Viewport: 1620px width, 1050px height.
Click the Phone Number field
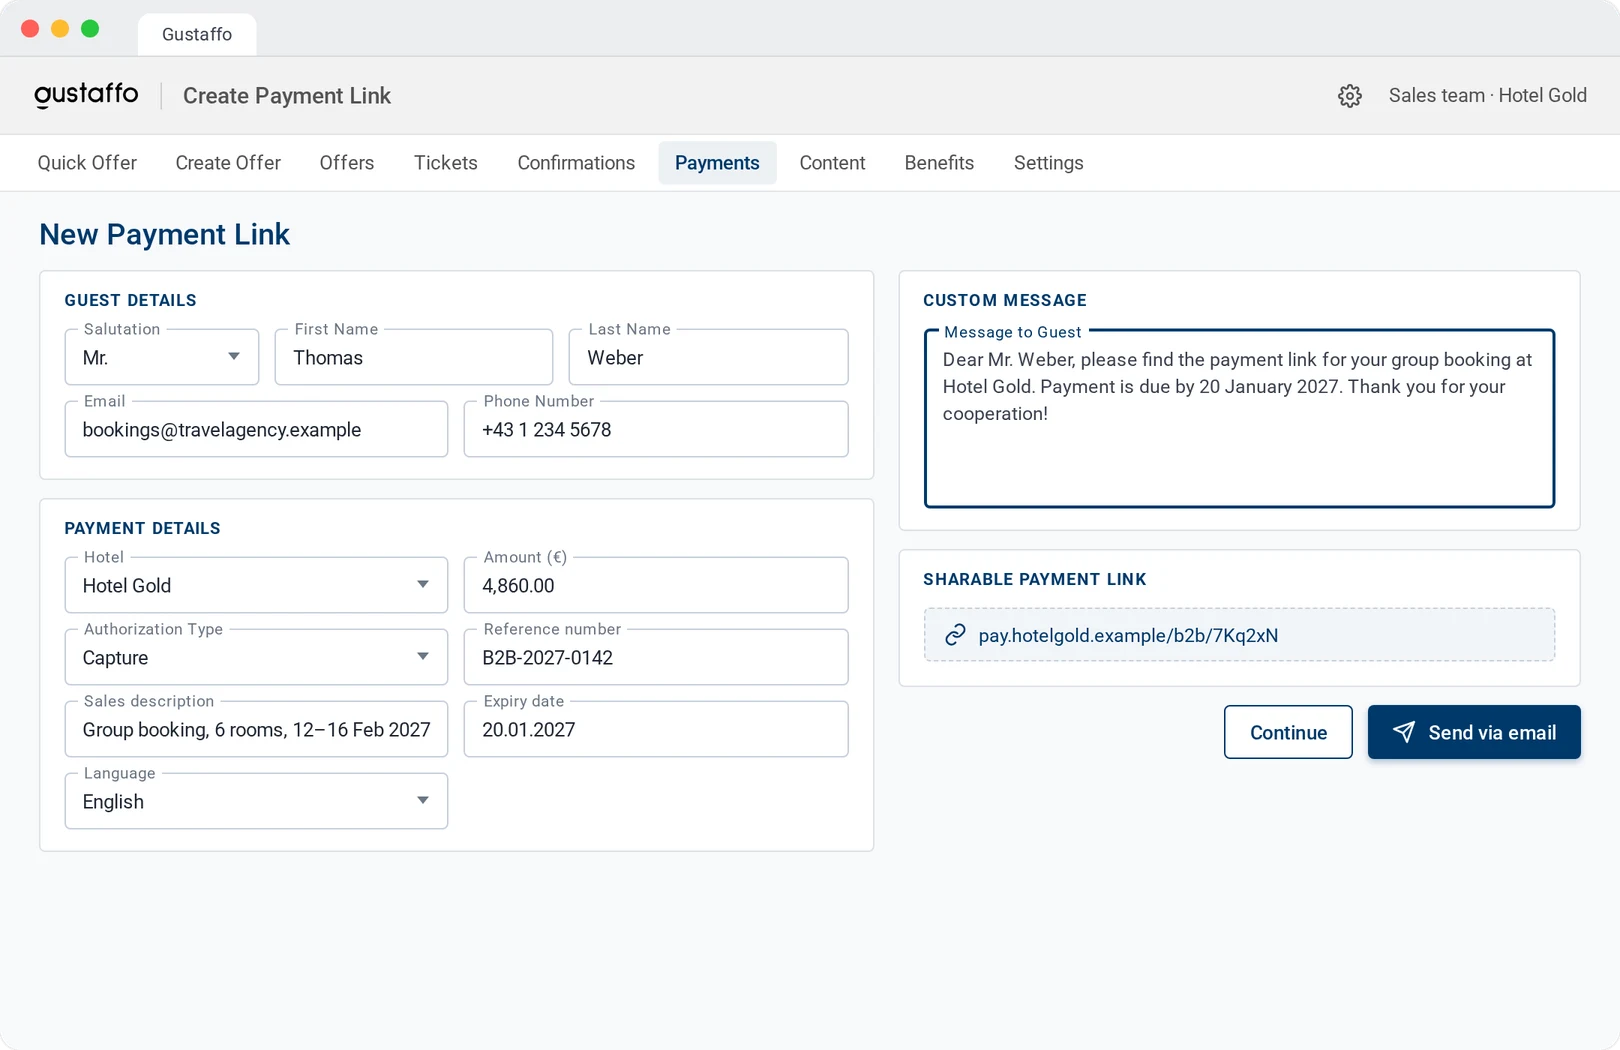(656, 429)
